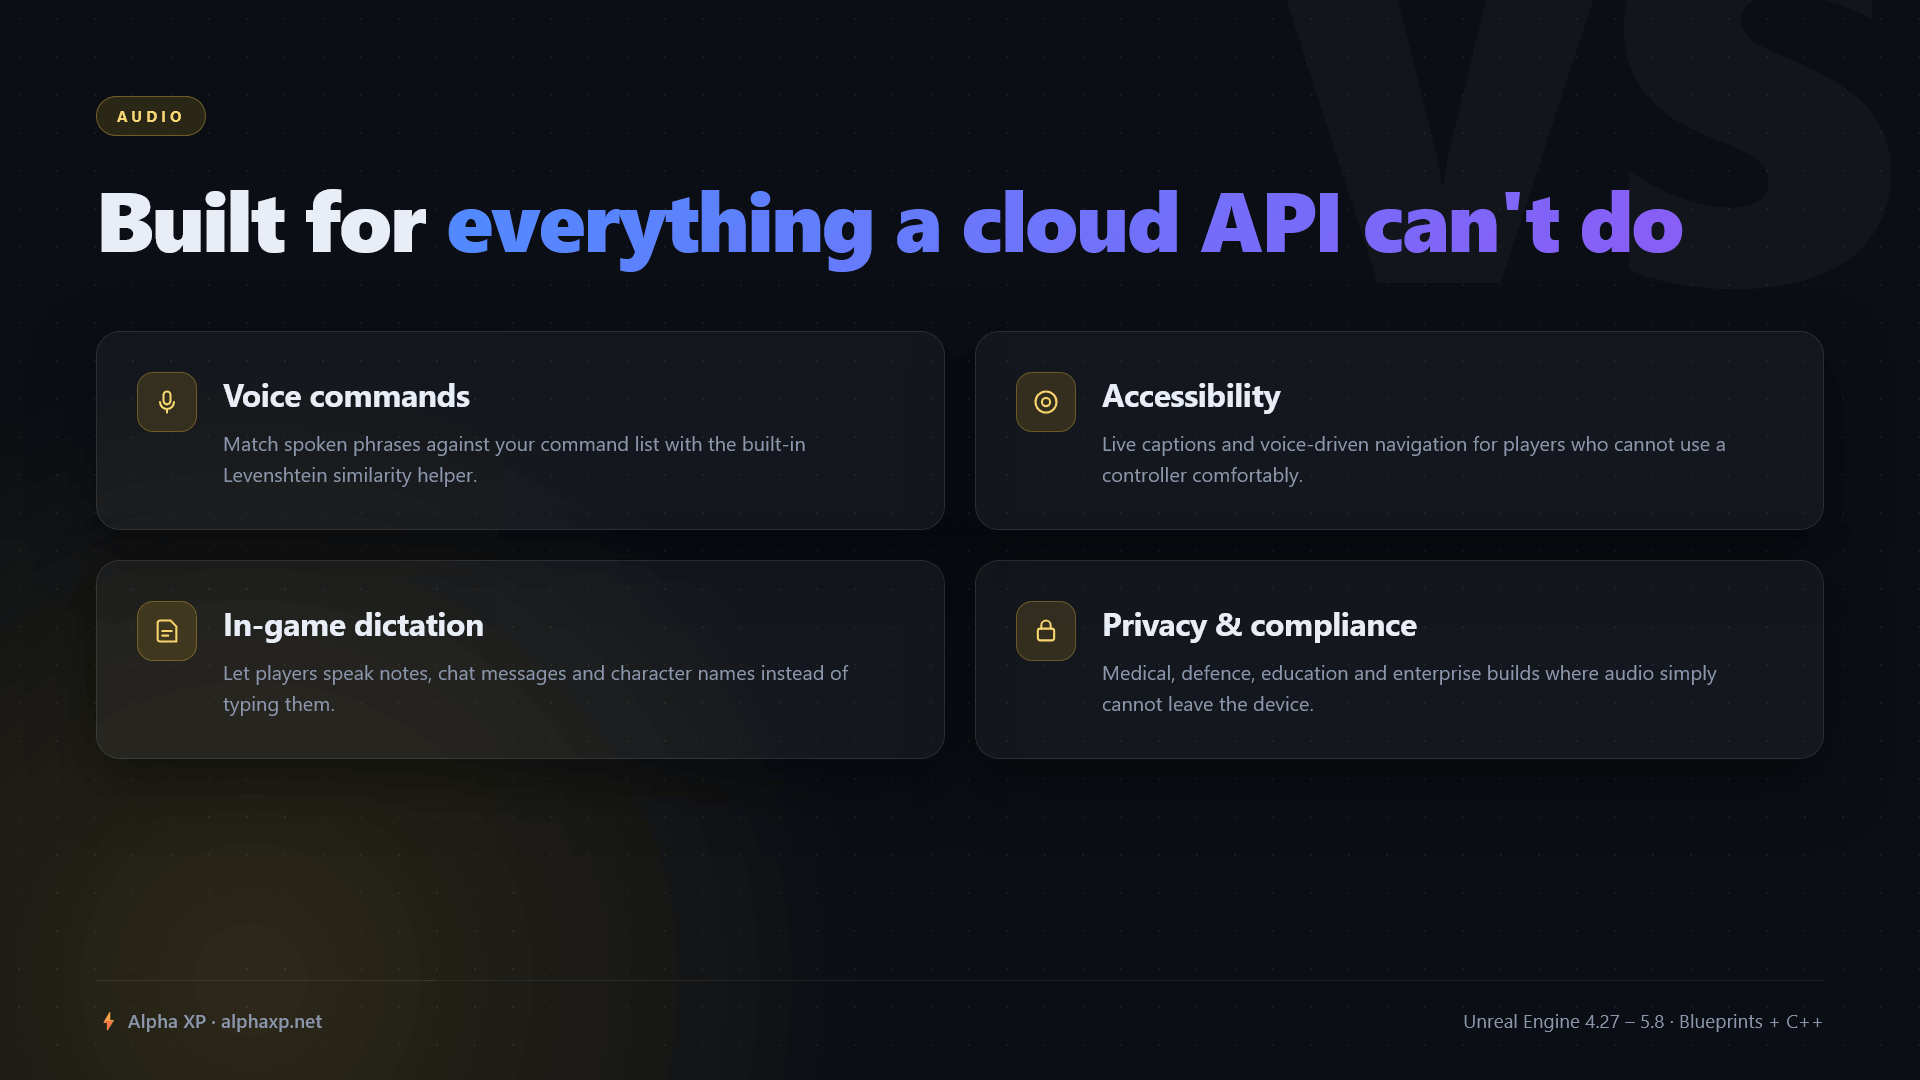Click the AUDIO badge pill

click(x=151, y=116)
